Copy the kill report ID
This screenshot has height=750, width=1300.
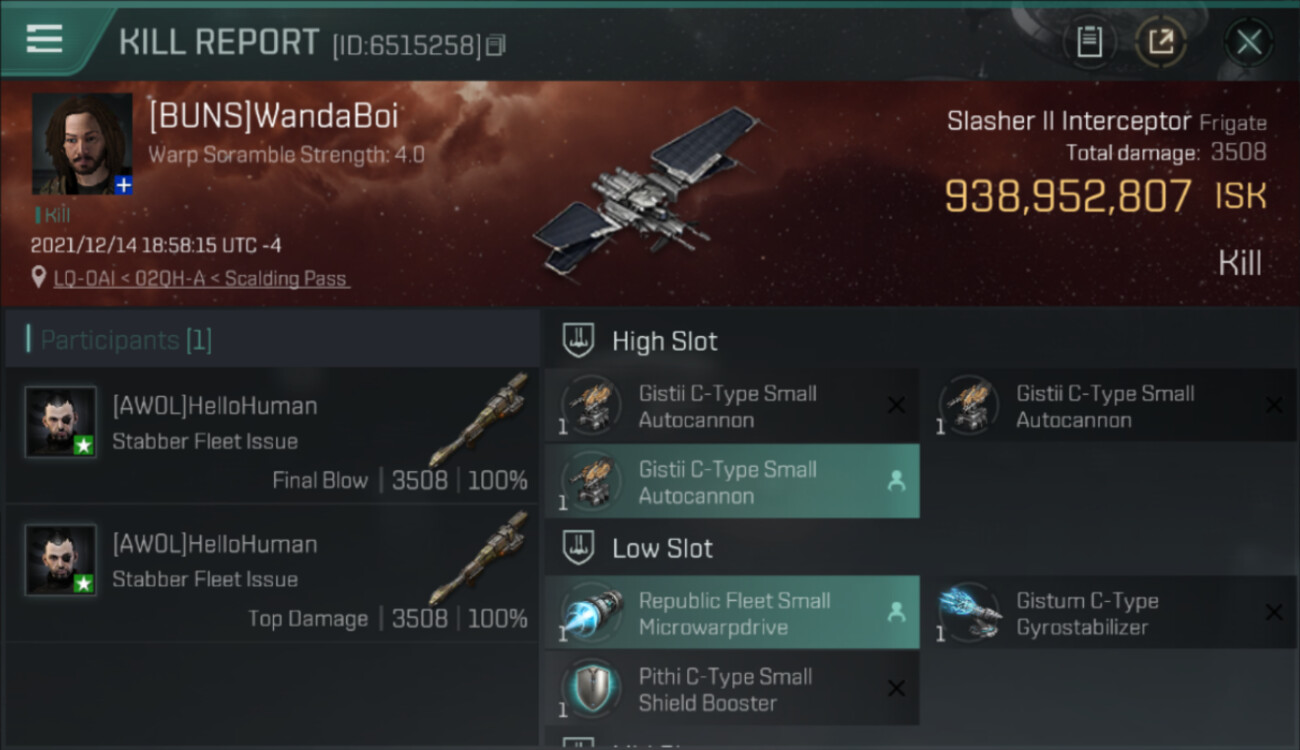click(496, 45)
